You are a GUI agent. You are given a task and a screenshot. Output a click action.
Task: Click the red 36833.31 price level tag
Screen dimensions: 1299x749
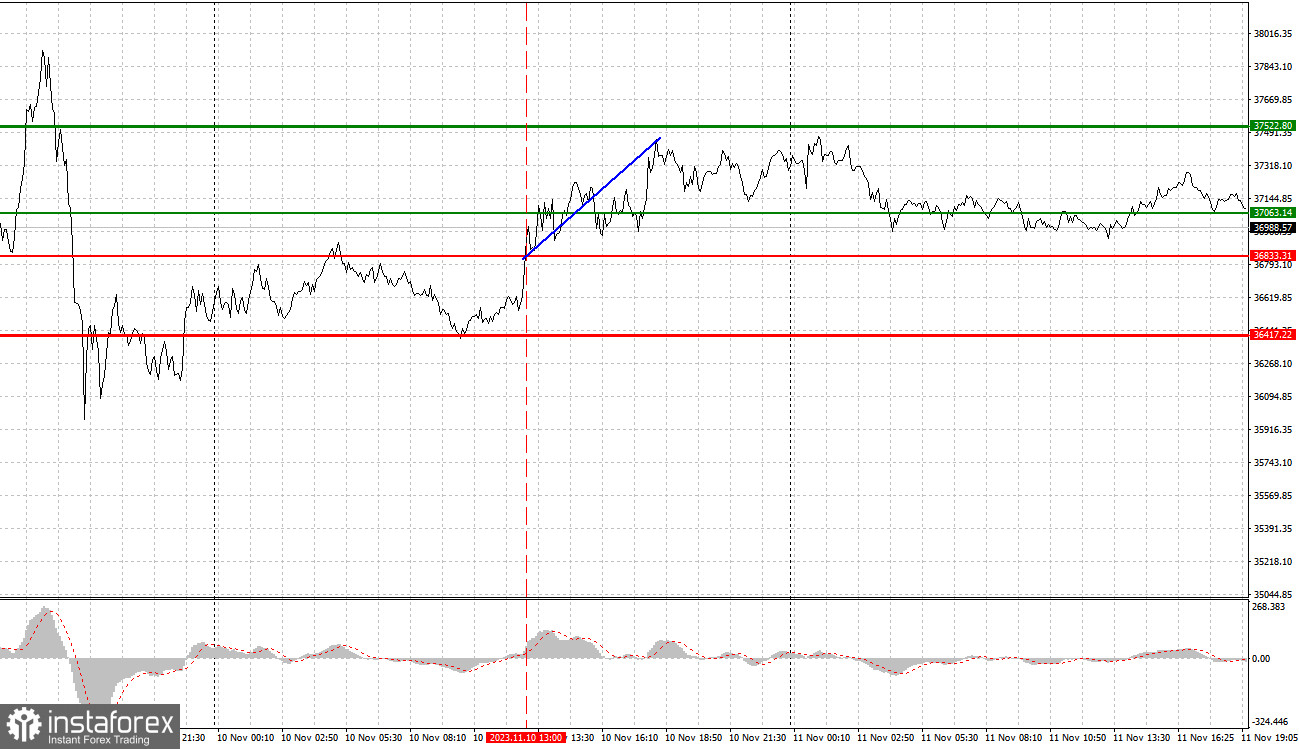(1273, 256)
